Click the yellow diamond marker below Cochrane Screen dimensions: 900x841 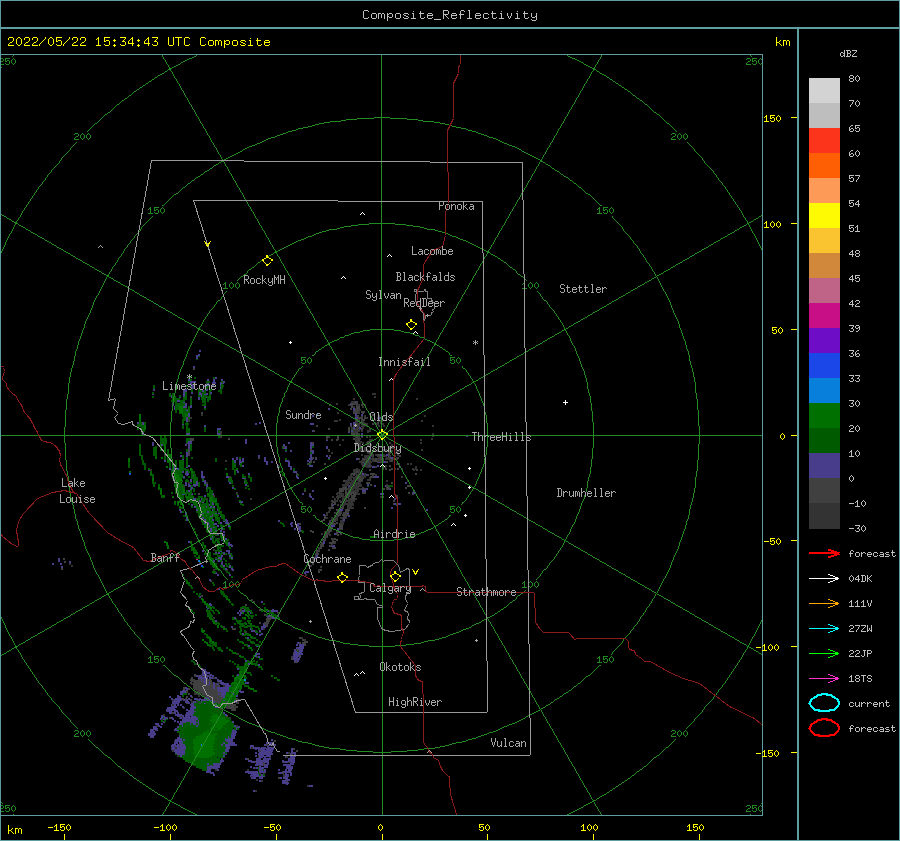pos(343,577)
